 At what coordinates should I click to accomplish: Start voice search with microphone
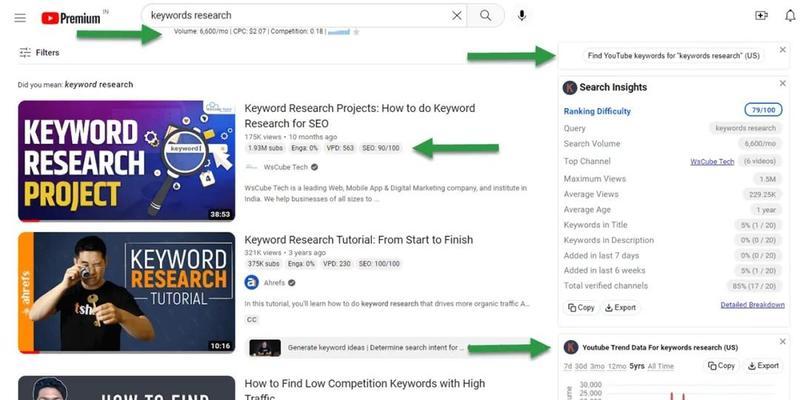click(x=521, y=16)
